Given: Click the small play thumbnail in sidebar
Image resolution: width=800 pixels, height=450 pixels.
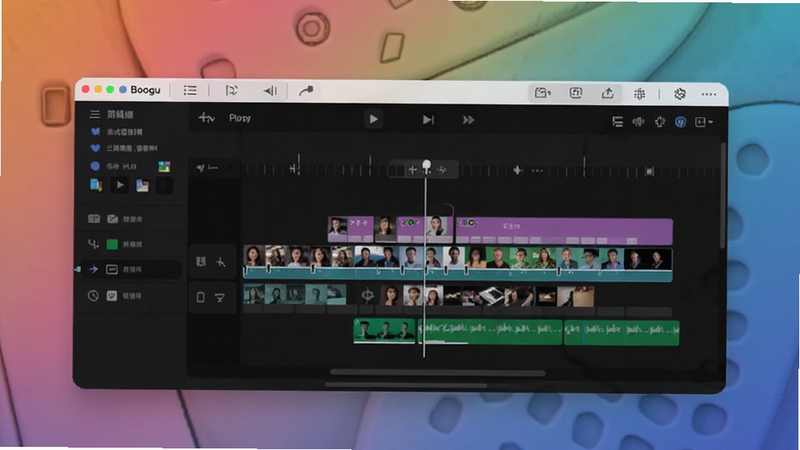Looking at the screenshot, I should [x=120, y=185].
